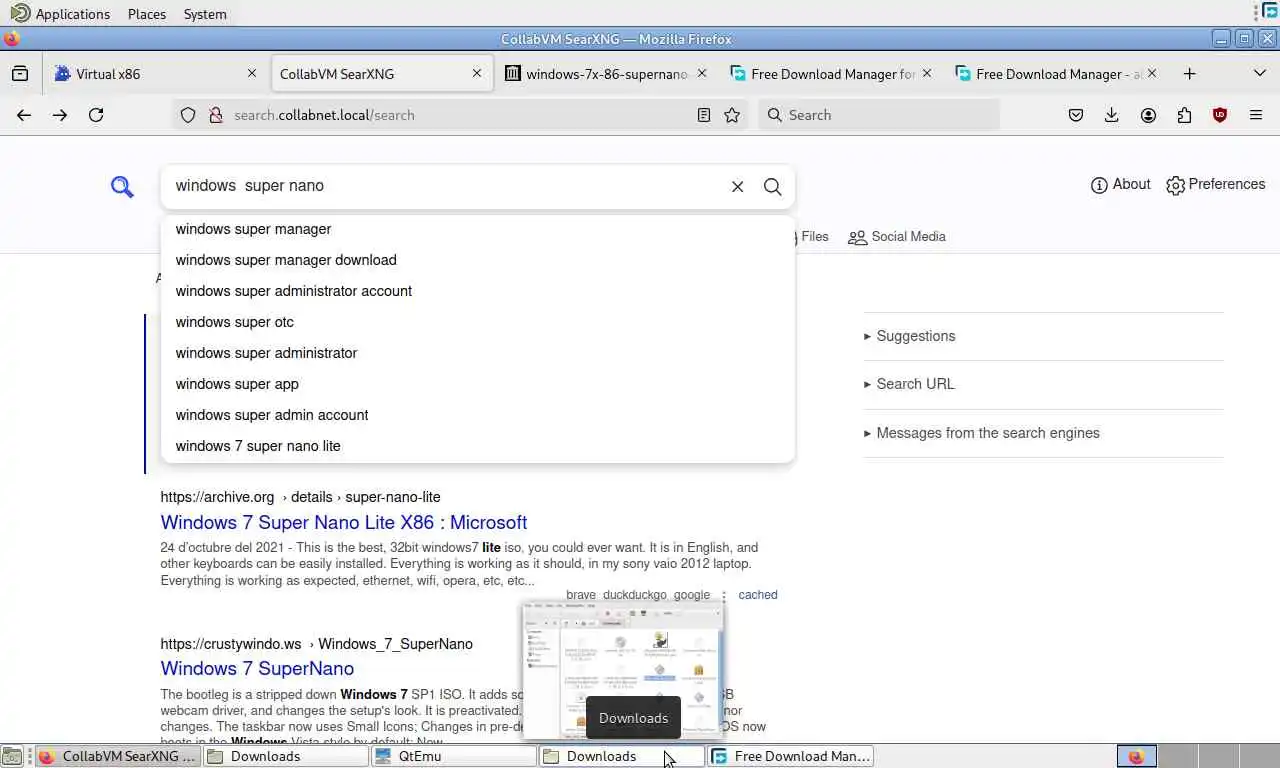Image resolution: width=1280 pixels, height=768 pixels.
Task: Open the System menu
Action: [x=205, y=14]
